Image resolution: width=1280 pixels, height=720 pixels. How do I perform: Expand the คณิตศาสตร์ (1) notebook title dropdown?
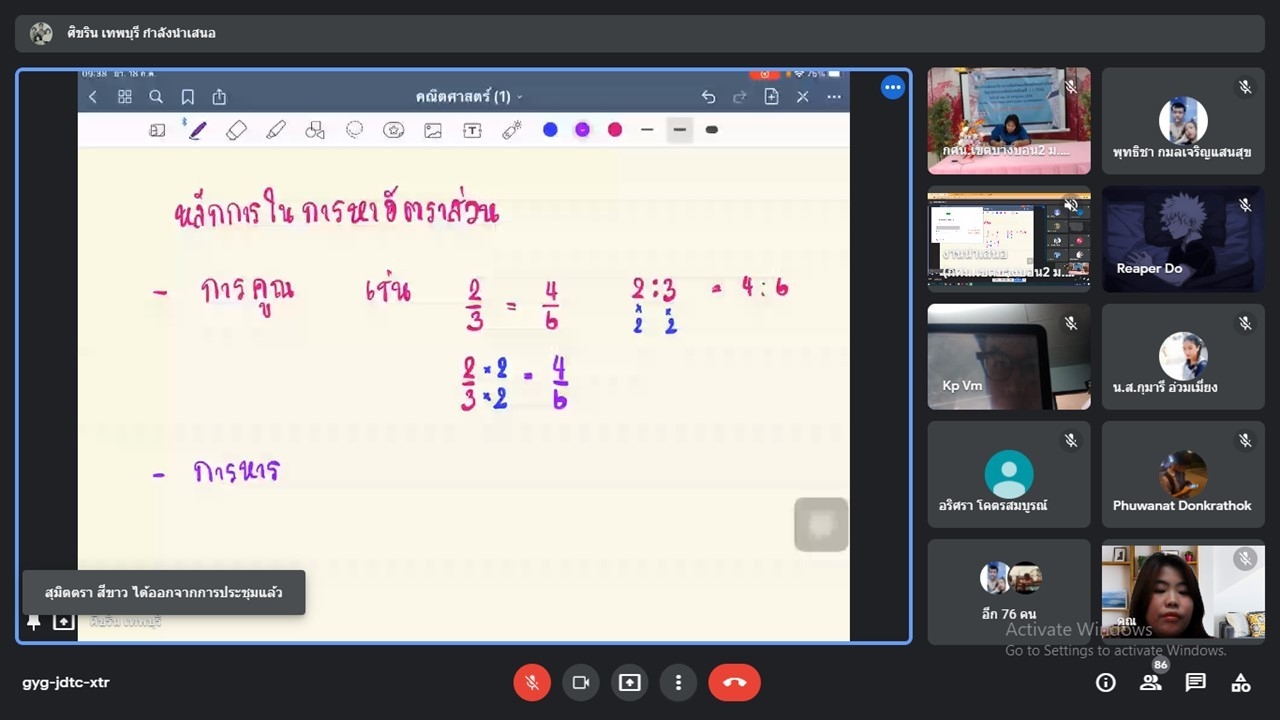[468, 97]
